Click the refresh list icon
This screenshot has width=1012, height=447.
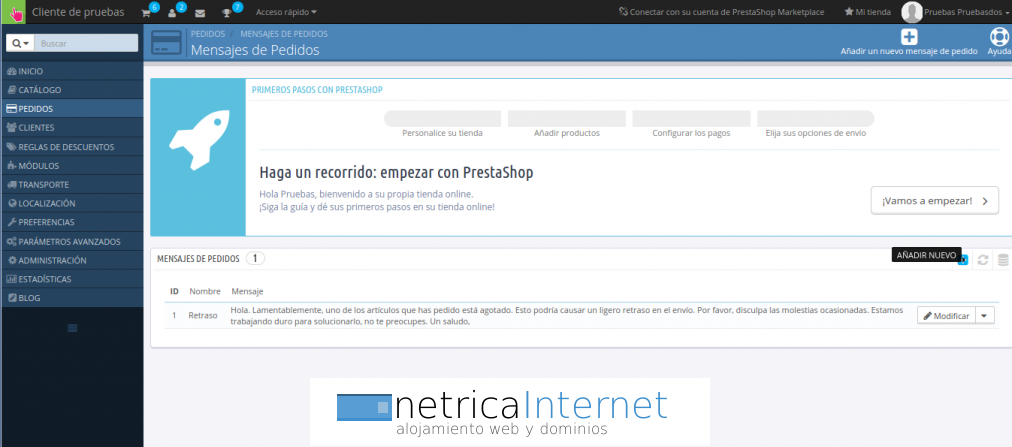[x=983, y=260]
